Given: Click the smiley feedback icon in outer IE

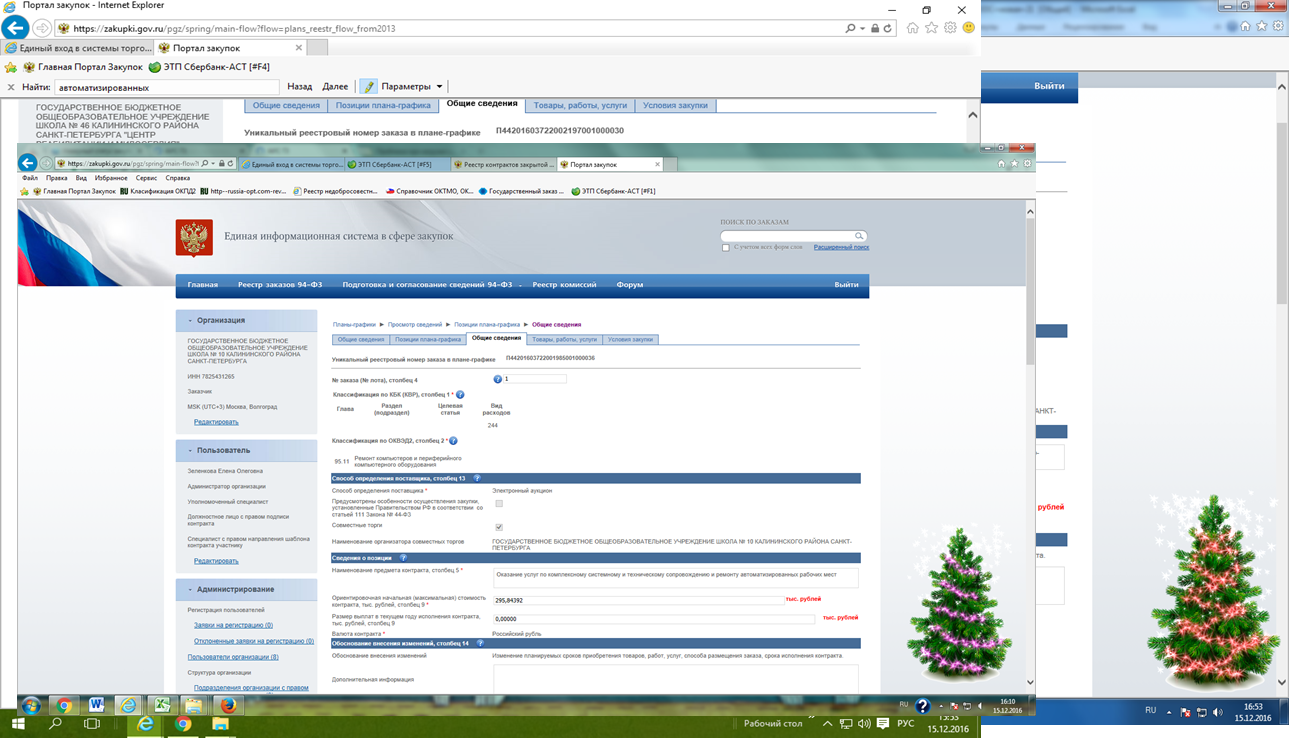Looking at the screenshot, I should click(968, 28).
